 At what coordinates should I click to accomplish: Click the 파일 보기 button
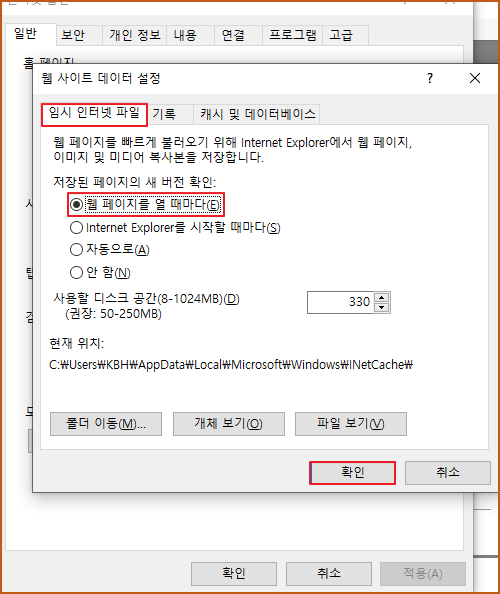tap(351, 424)
